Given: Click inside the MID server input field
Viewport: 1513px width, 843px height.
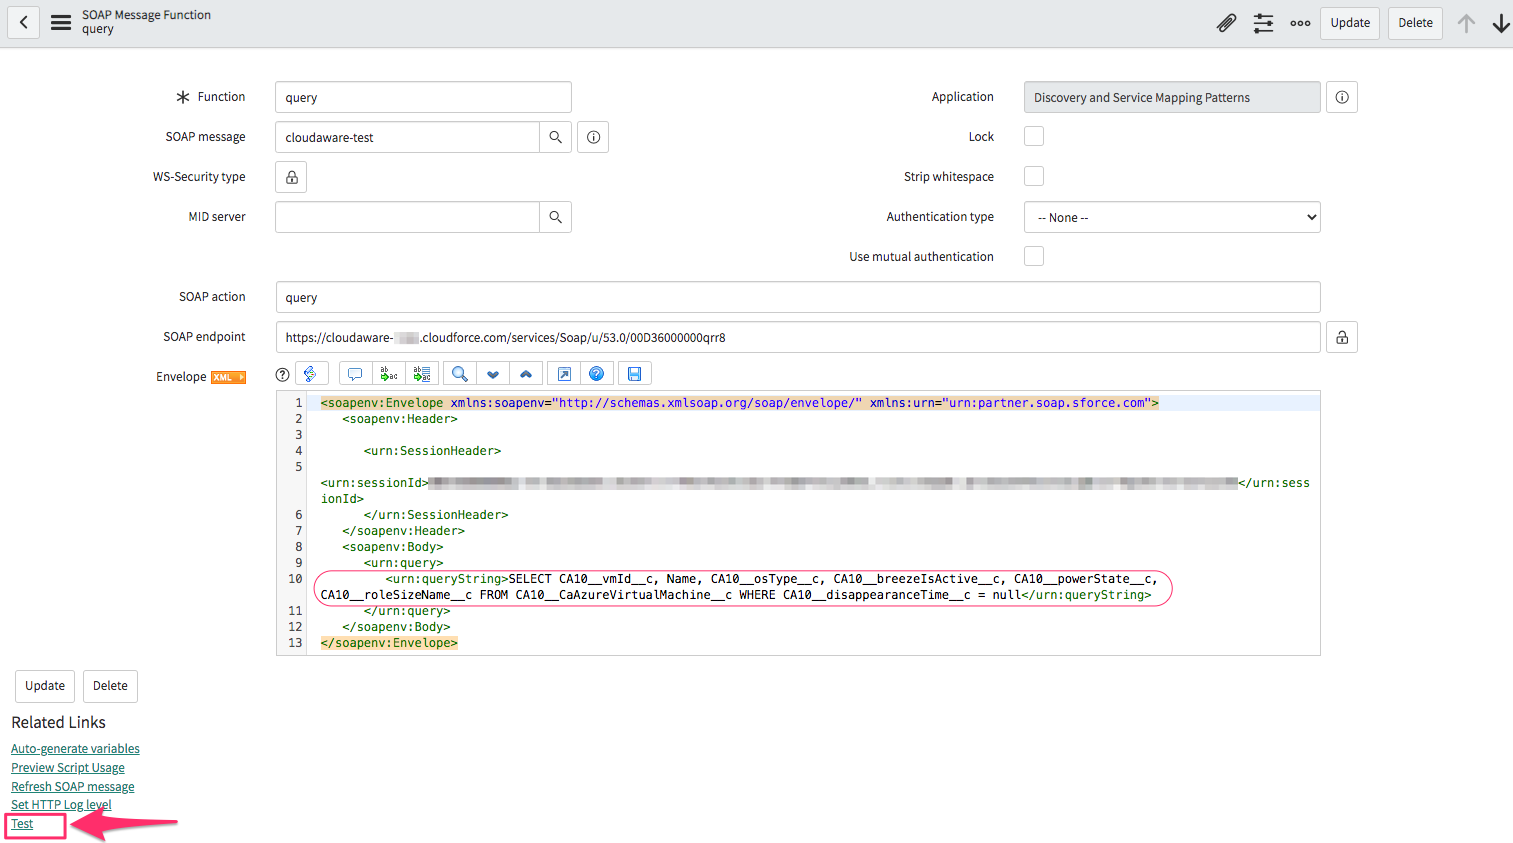Looking at the screenshot, I should [407, 216].
